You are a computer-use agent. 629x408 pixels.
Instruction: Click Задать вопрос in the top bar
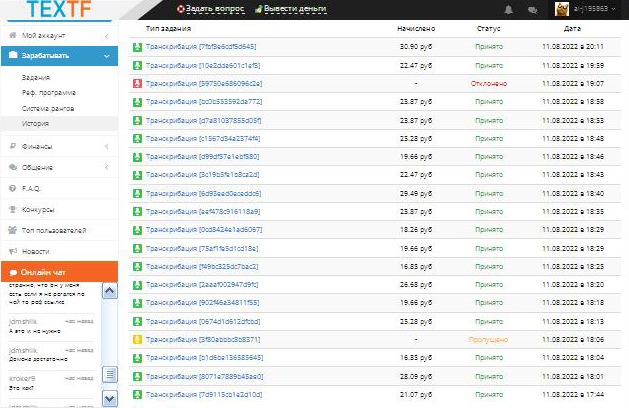point(207,9)
